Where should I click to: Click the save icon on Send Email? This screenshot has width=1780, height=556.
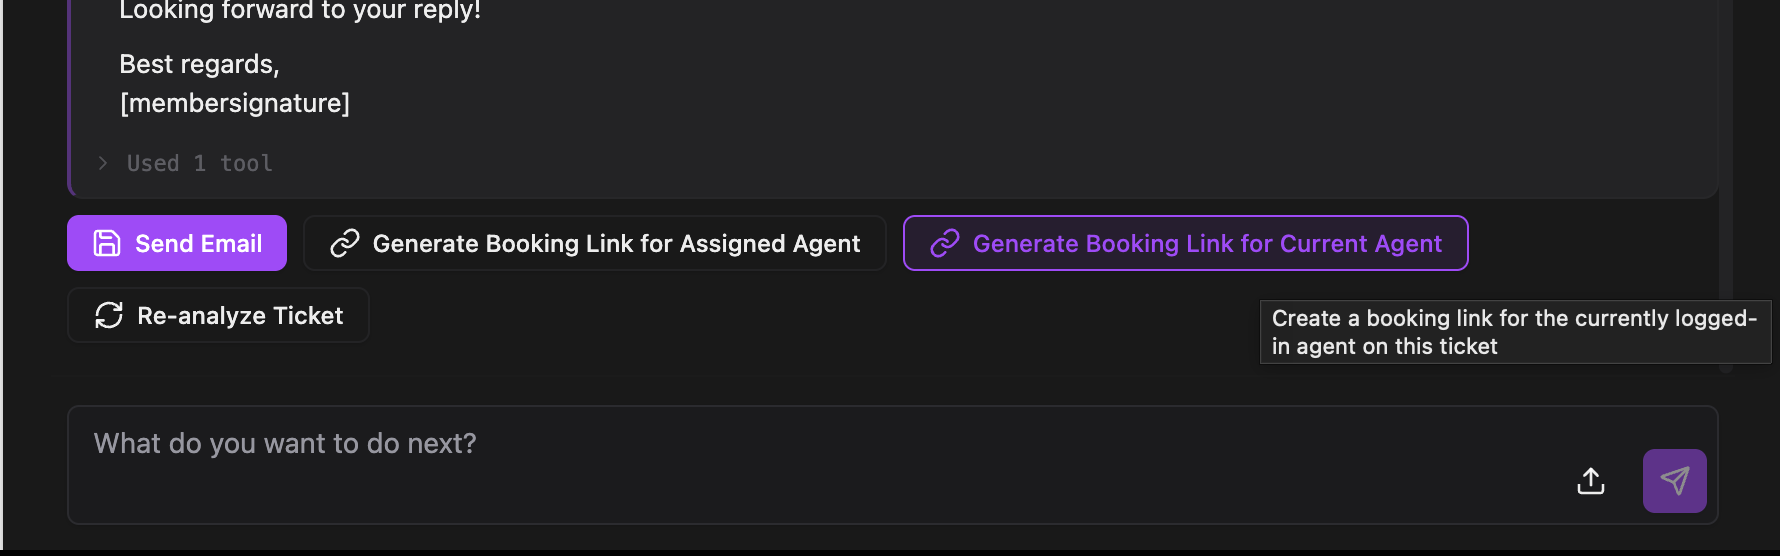coord(107,243)
